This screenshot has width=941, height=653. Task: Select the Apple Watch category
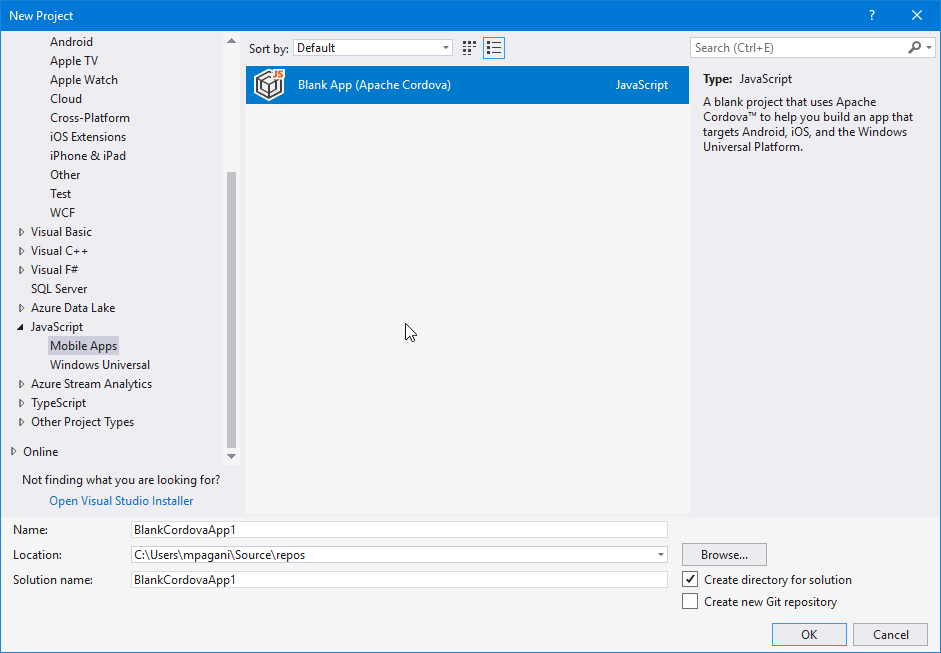point(84,80)
